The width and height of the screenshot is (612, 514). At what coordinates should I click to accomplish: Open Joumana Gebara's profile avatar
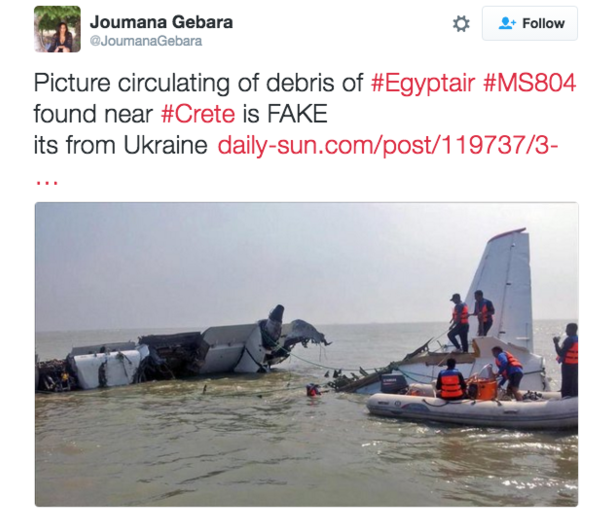[57, 29]
